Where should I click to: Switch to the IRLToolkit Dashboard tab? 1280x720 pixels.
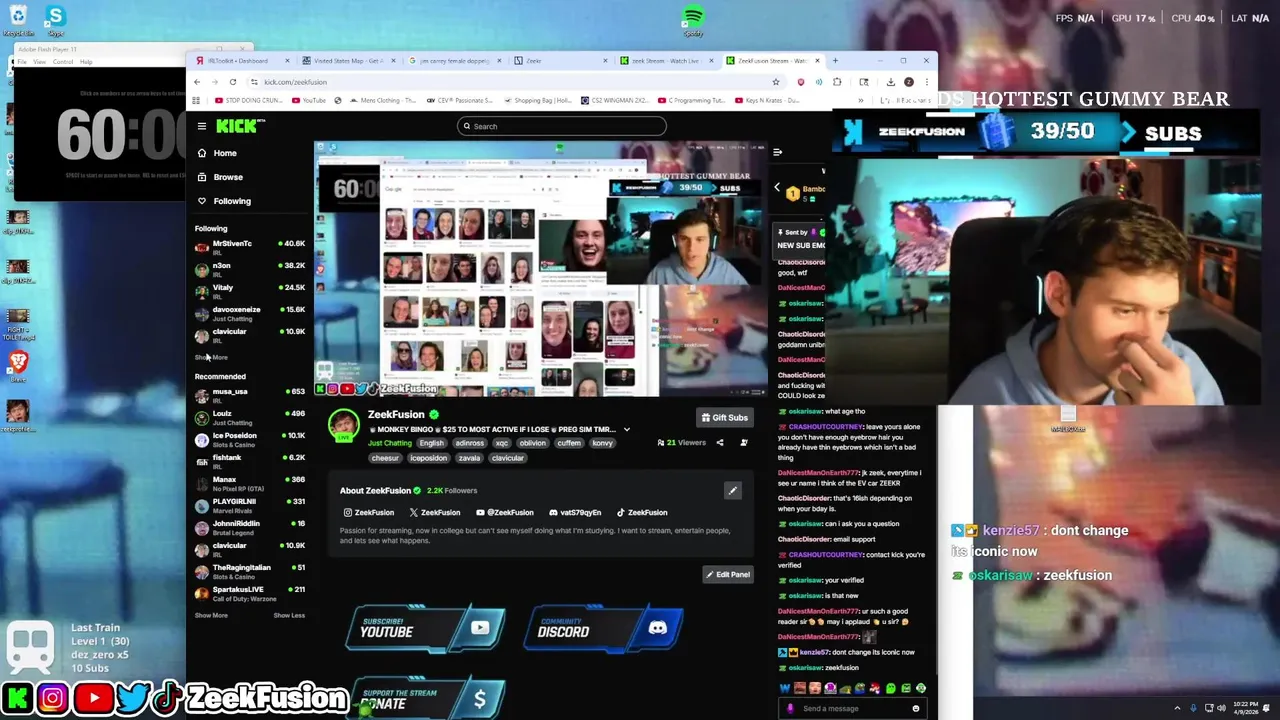point(240,61)
